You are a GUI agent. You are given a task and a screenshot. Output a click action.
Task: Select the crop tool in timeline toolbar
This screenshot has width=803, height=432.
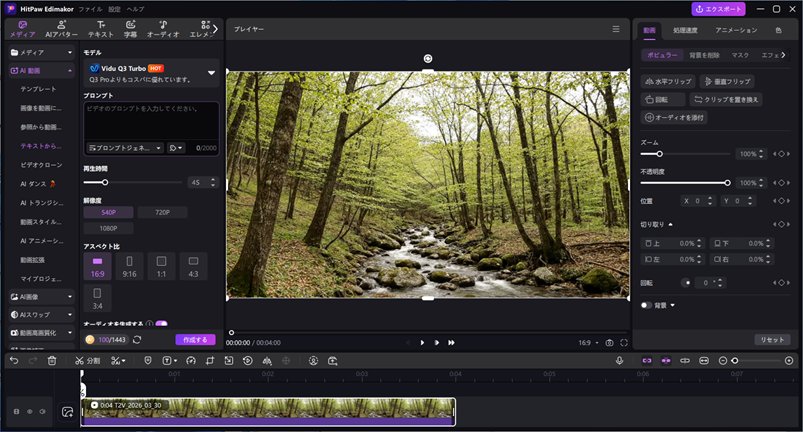(x=210, y=361)
